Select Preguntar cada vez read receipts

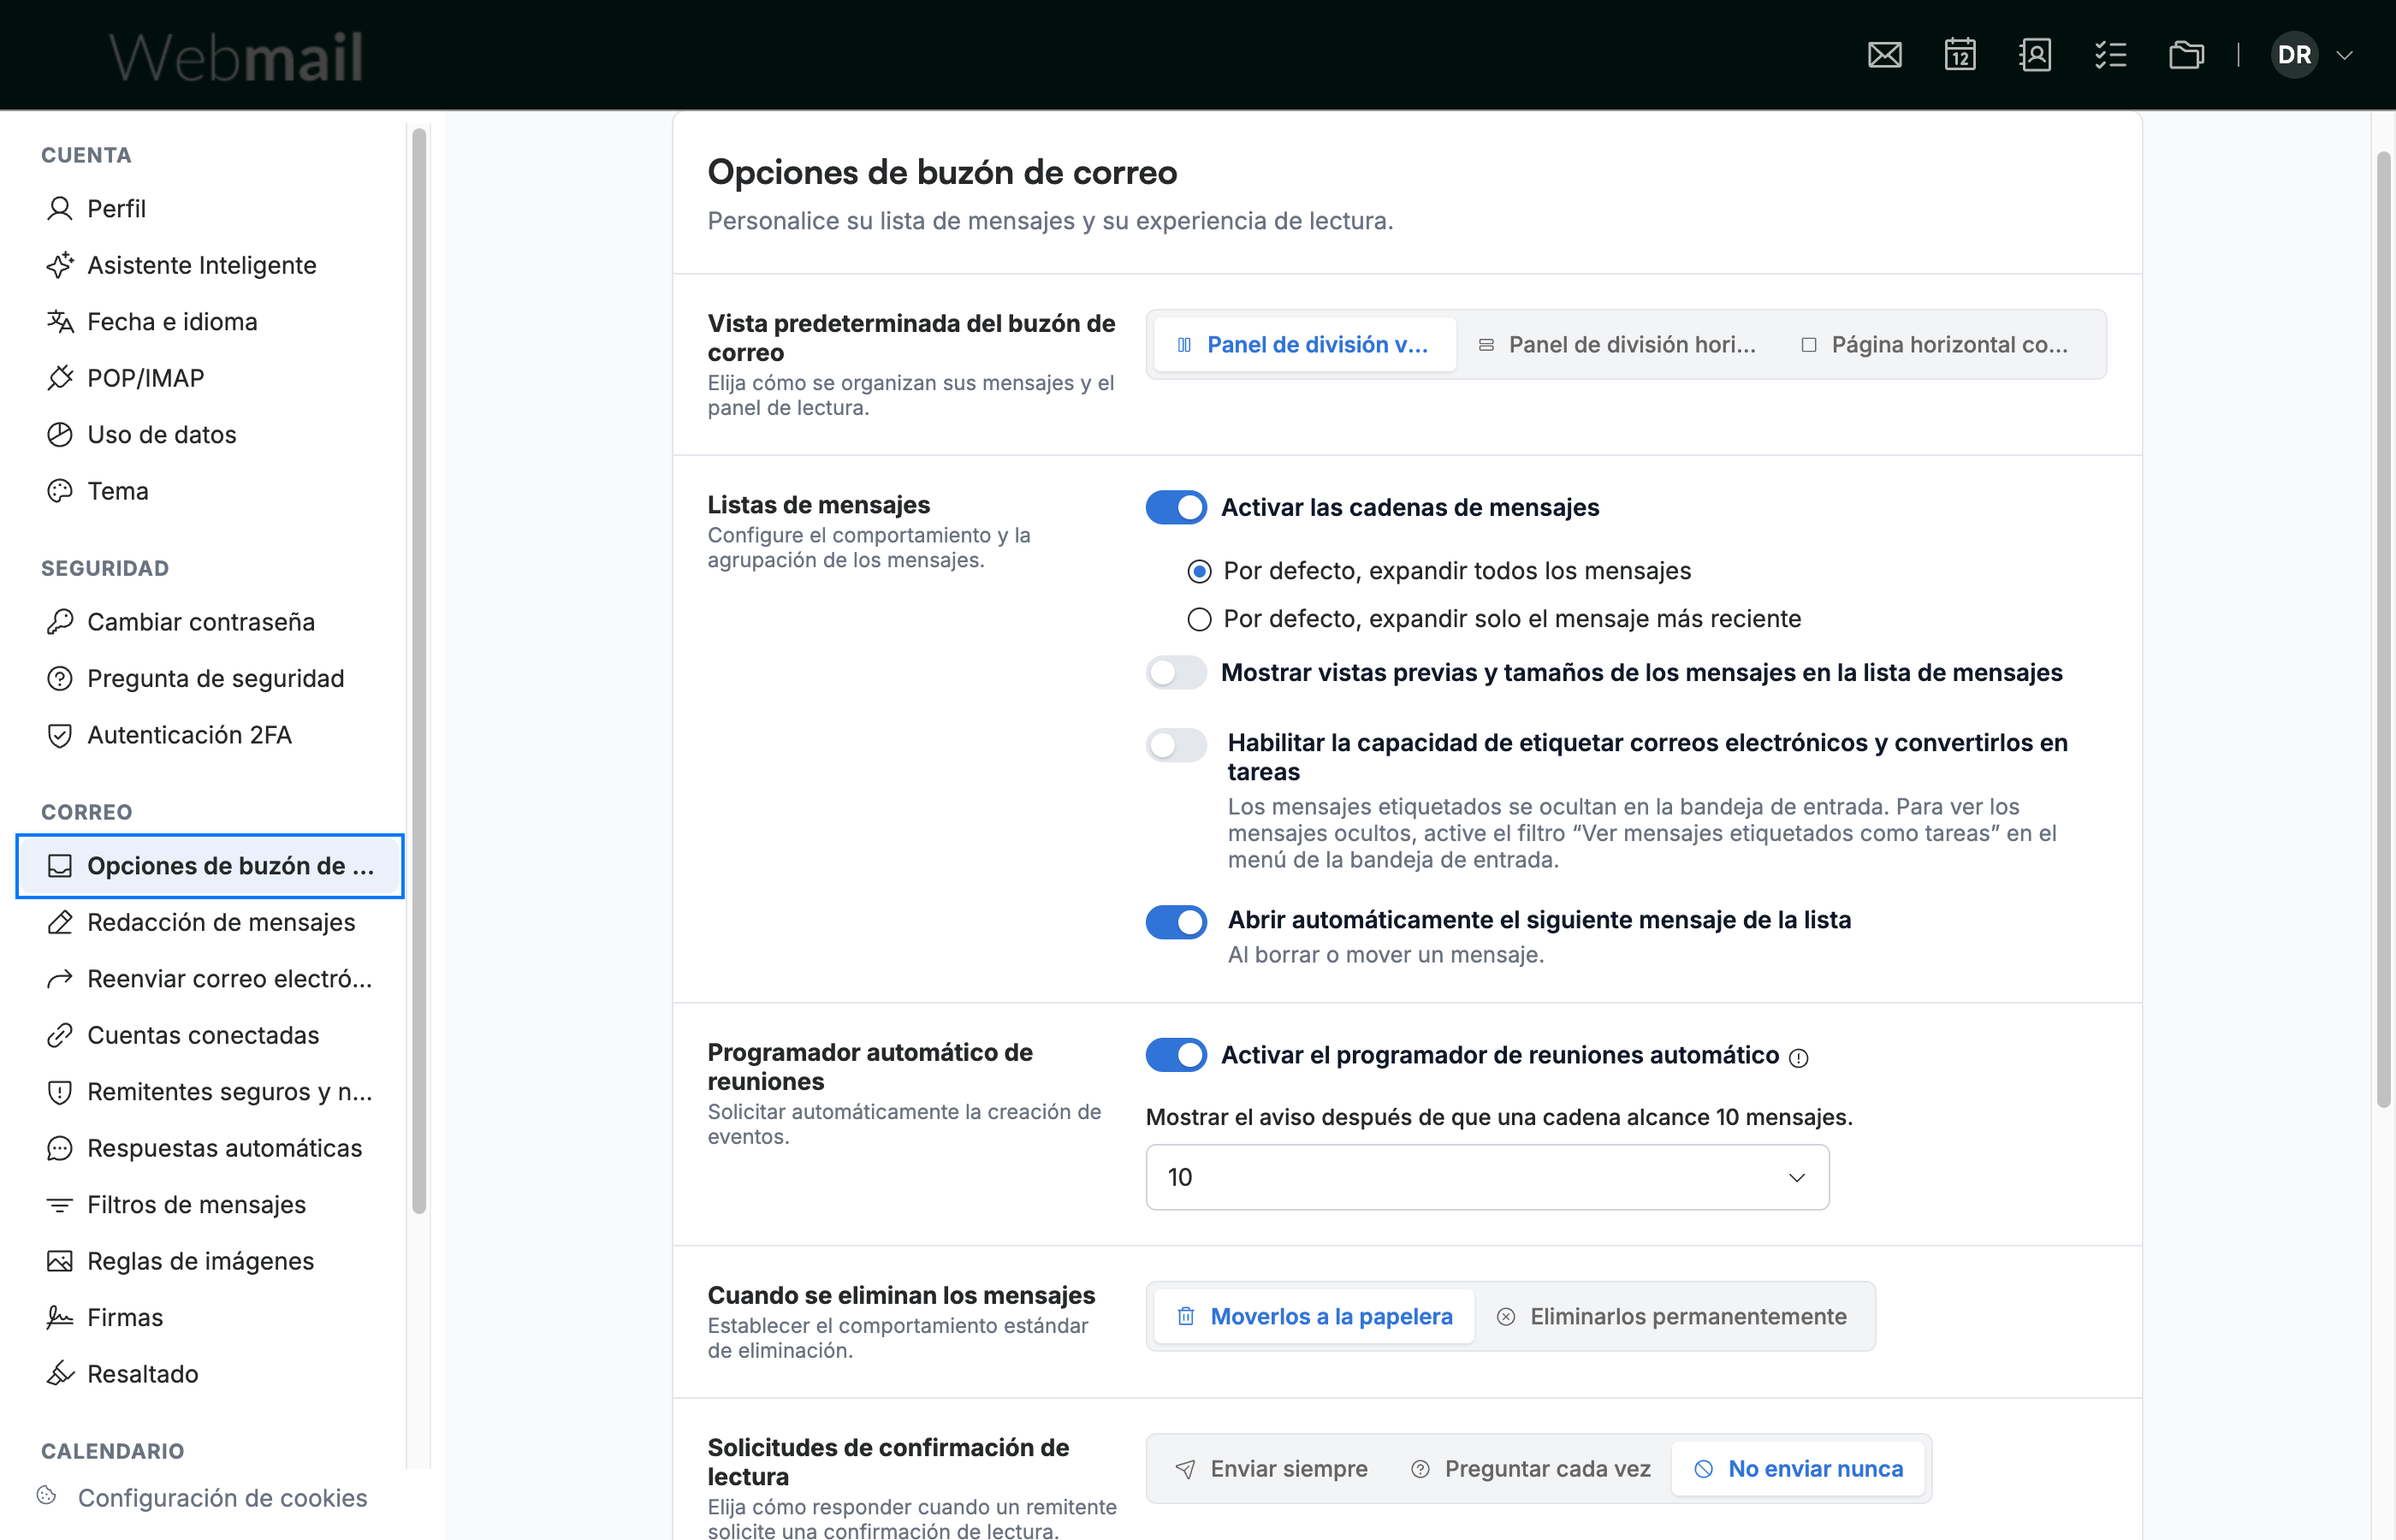1530,1469
